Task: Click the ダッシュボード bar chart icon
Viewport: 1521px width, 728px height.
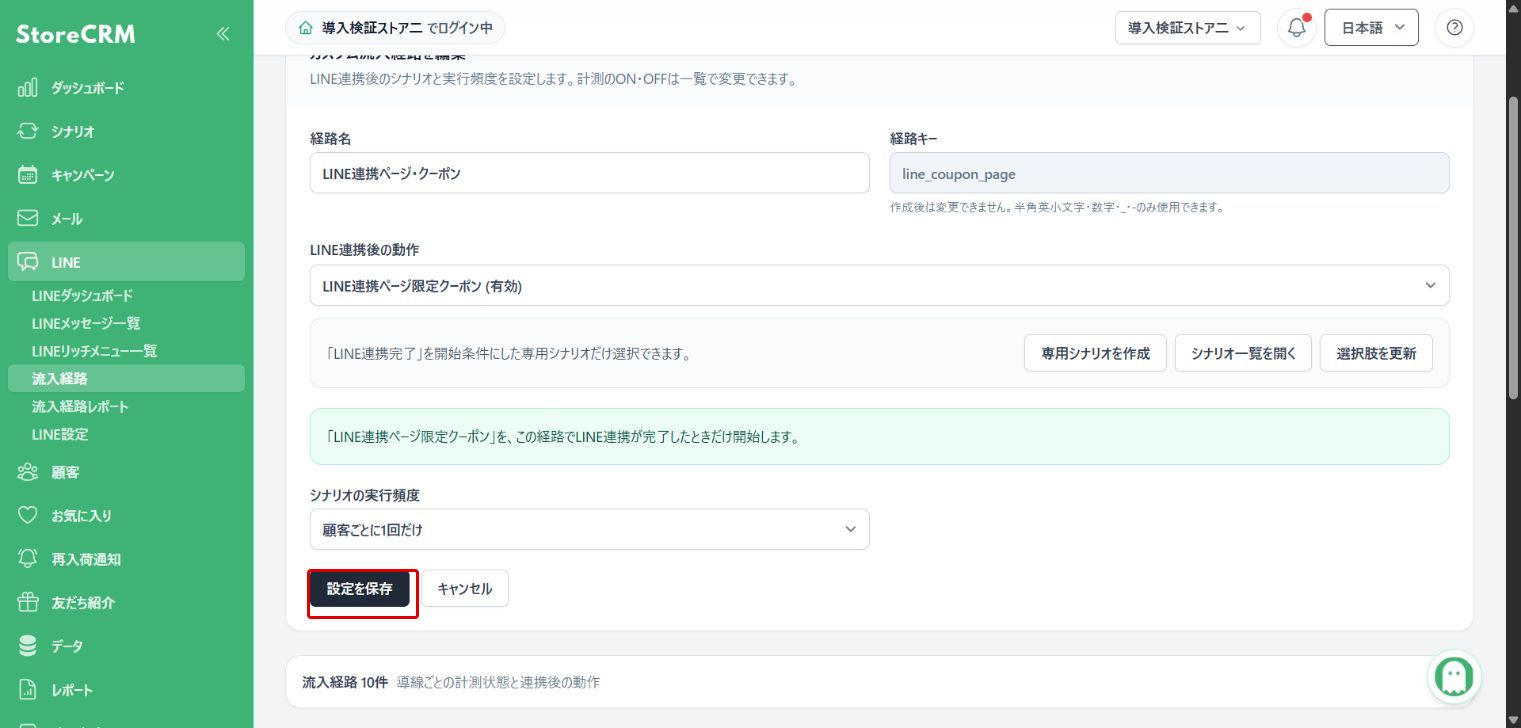Action: [x=28, y=88]
